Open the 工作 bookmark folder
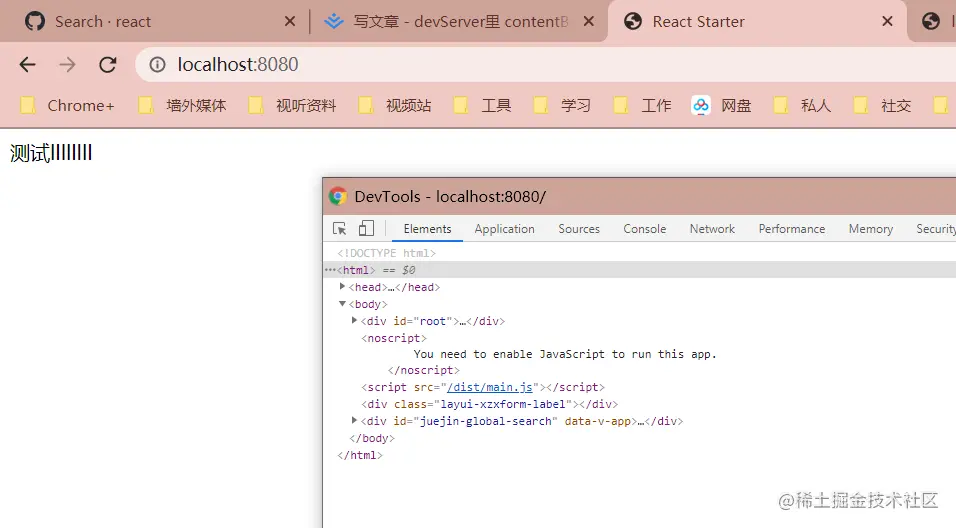This screenshot has height=528, width=956. (643, 105)
